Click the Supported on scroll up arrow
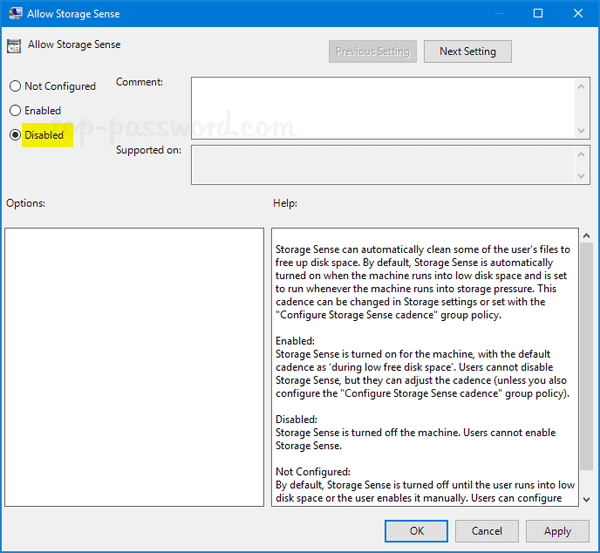The height and width of the screenshot is (553, 600). (x=582, y=153)
